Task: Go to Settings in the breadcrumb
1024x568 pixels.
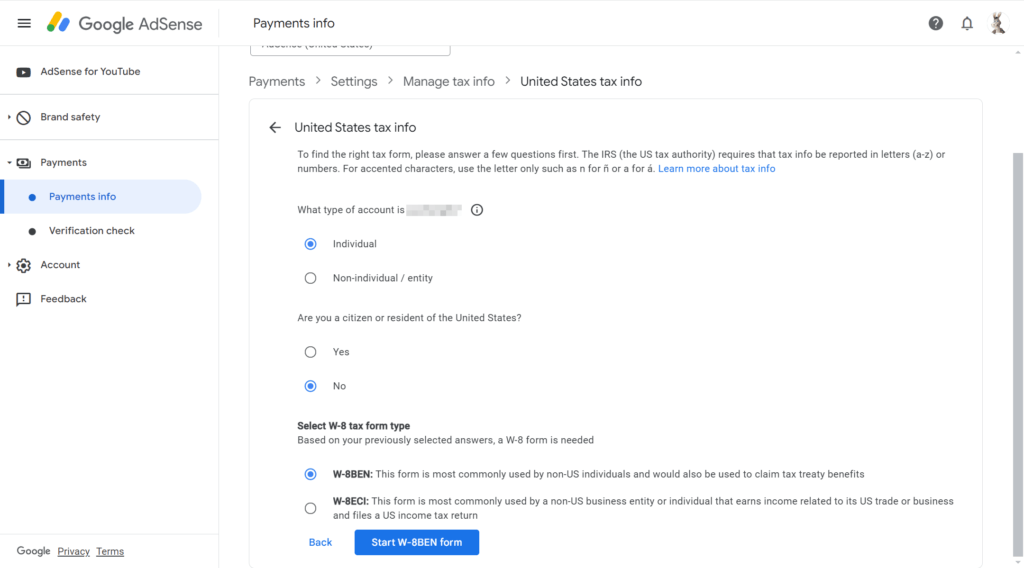Action: pyautogui.click(x=354, y=82)
